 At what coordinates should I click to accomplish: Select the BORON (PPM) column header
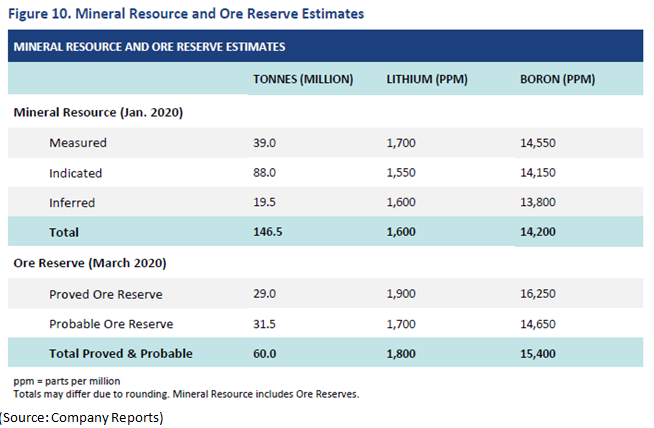click(x=557, y=79)
